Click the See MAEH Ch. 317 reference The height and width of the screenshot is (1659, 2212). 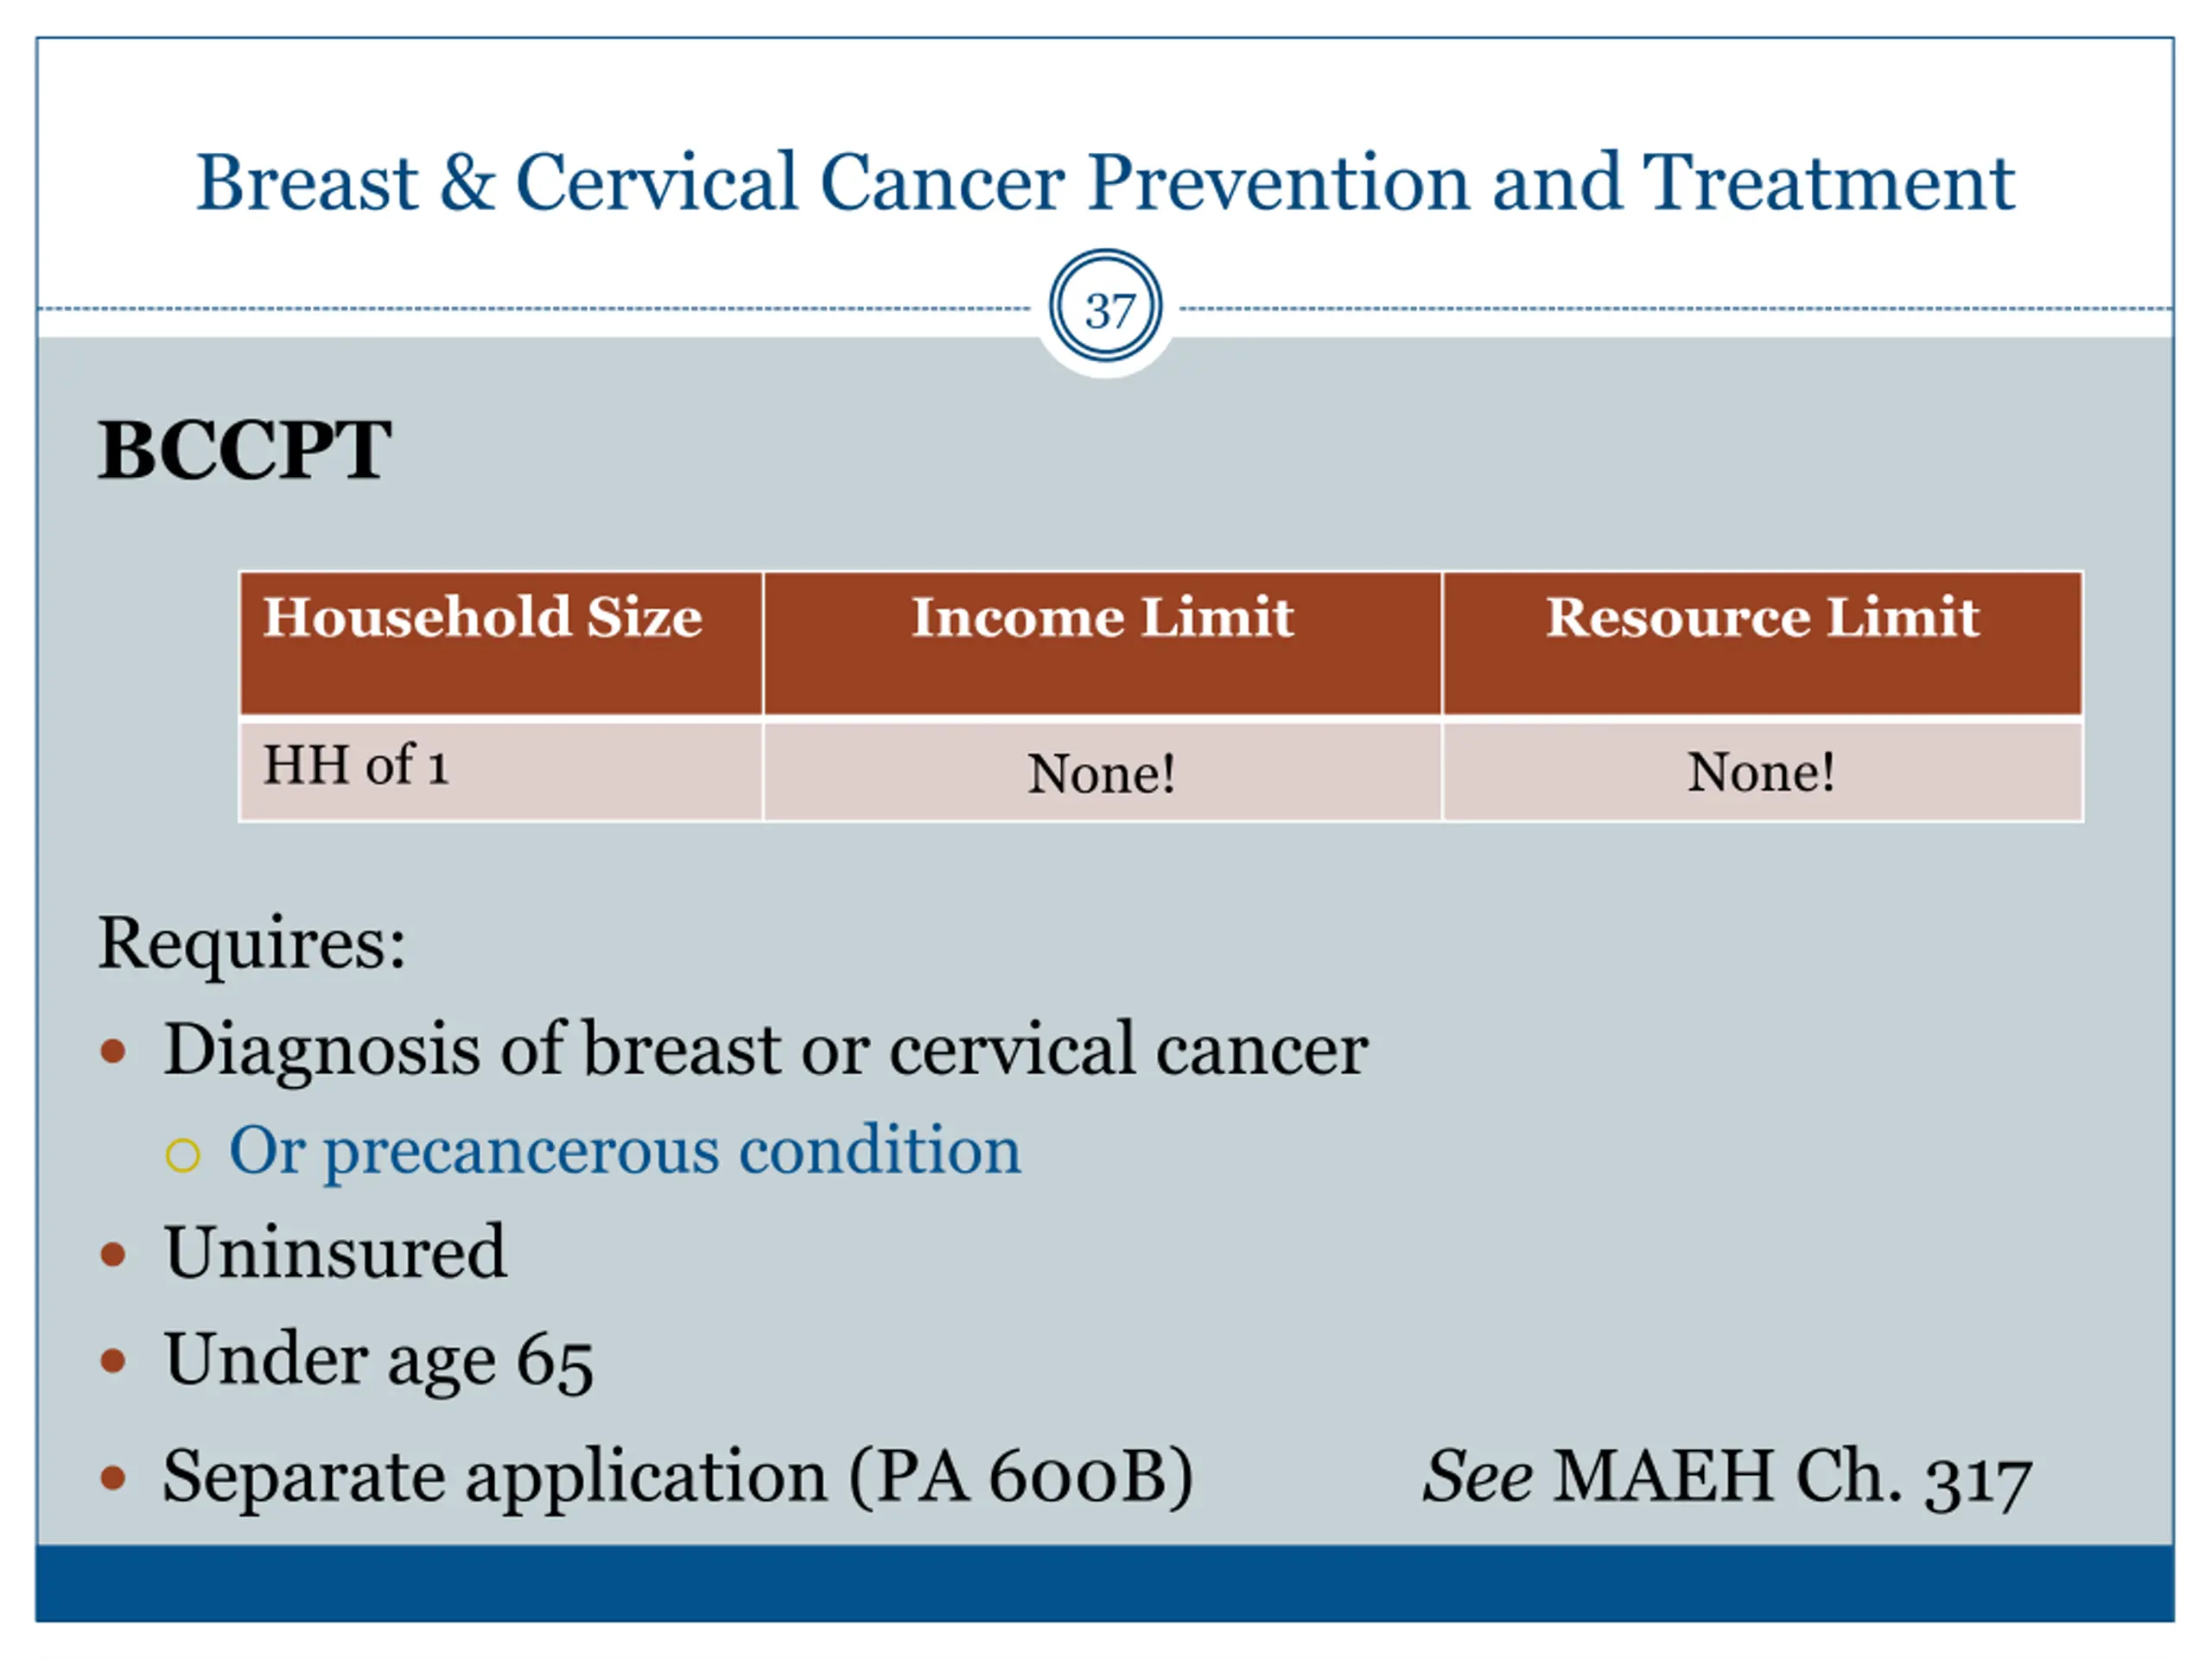click(1728, 1477)
